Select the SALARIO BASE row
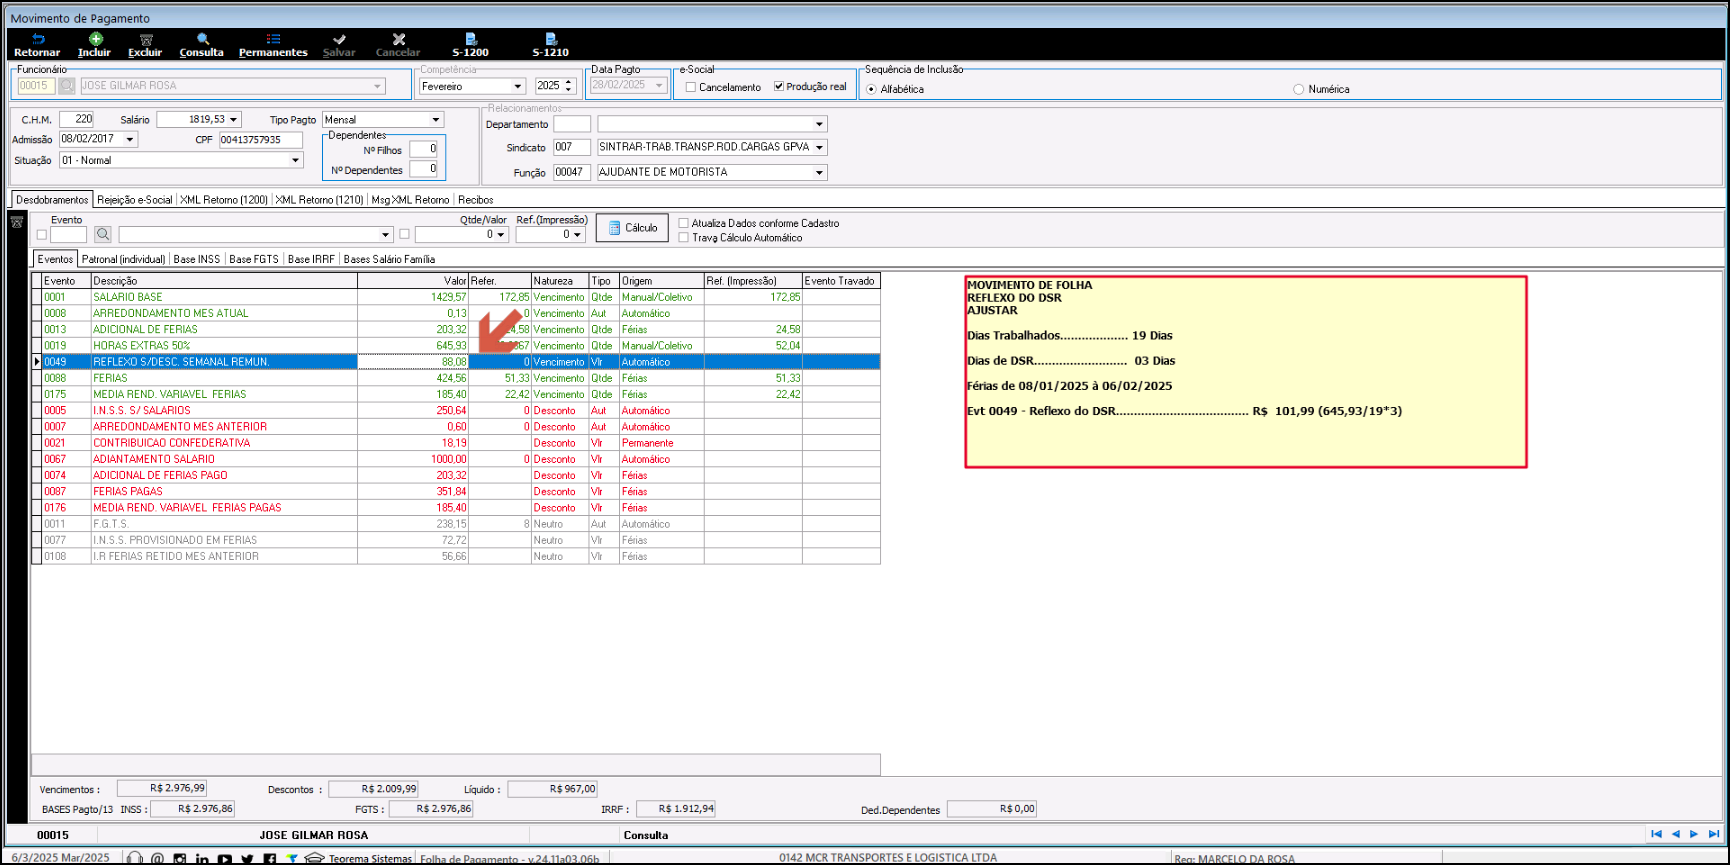This screenshot has width=1730, height=865. coord(456,297)
